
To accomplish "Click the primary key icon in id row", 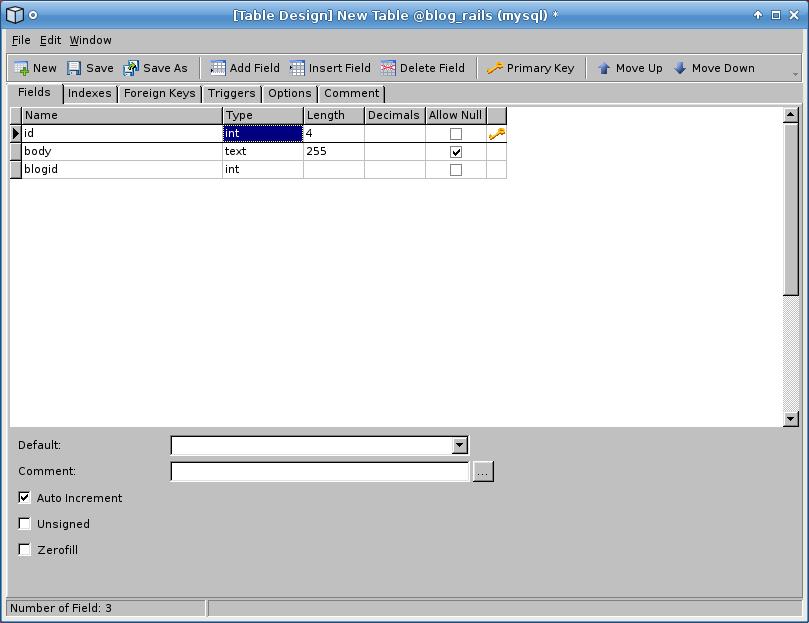I will (x=496, y=134).
